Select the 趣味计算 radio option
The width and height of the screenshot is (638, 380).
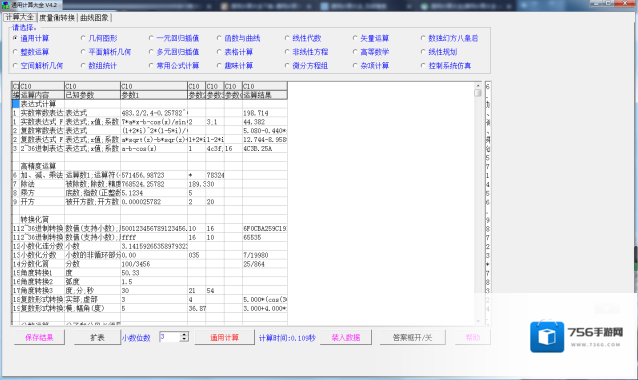[x=235, y=66]
